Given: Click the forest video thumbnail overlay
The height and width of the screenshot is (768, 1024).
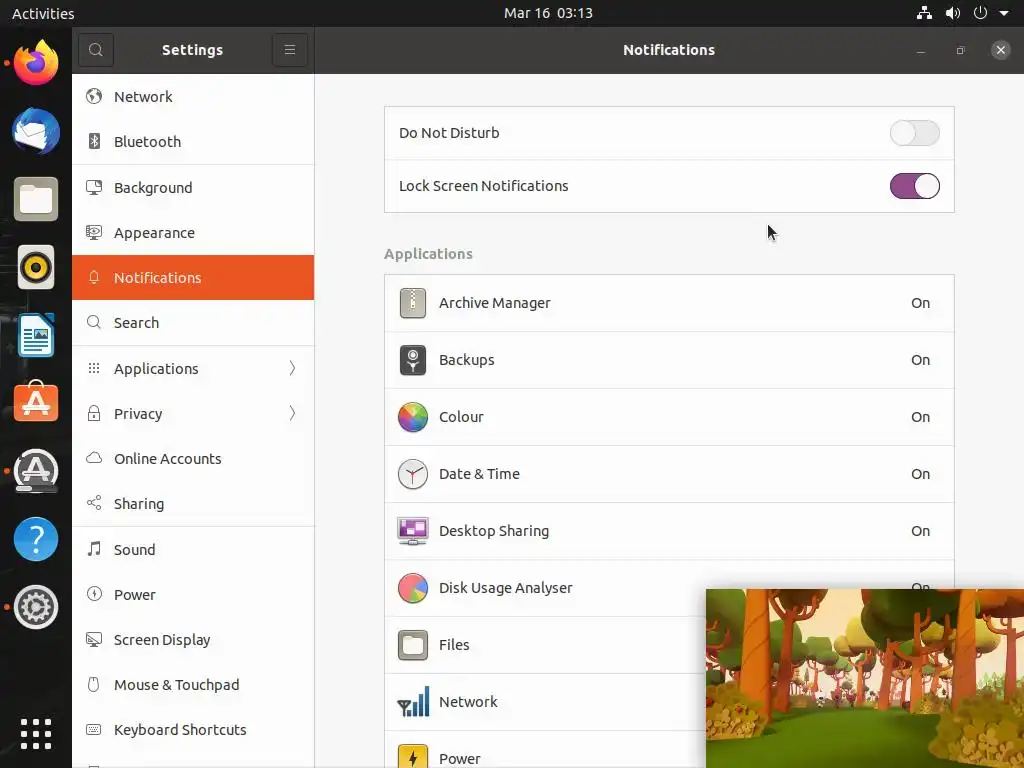Looking at the screenshot, I should click(865, 678).
